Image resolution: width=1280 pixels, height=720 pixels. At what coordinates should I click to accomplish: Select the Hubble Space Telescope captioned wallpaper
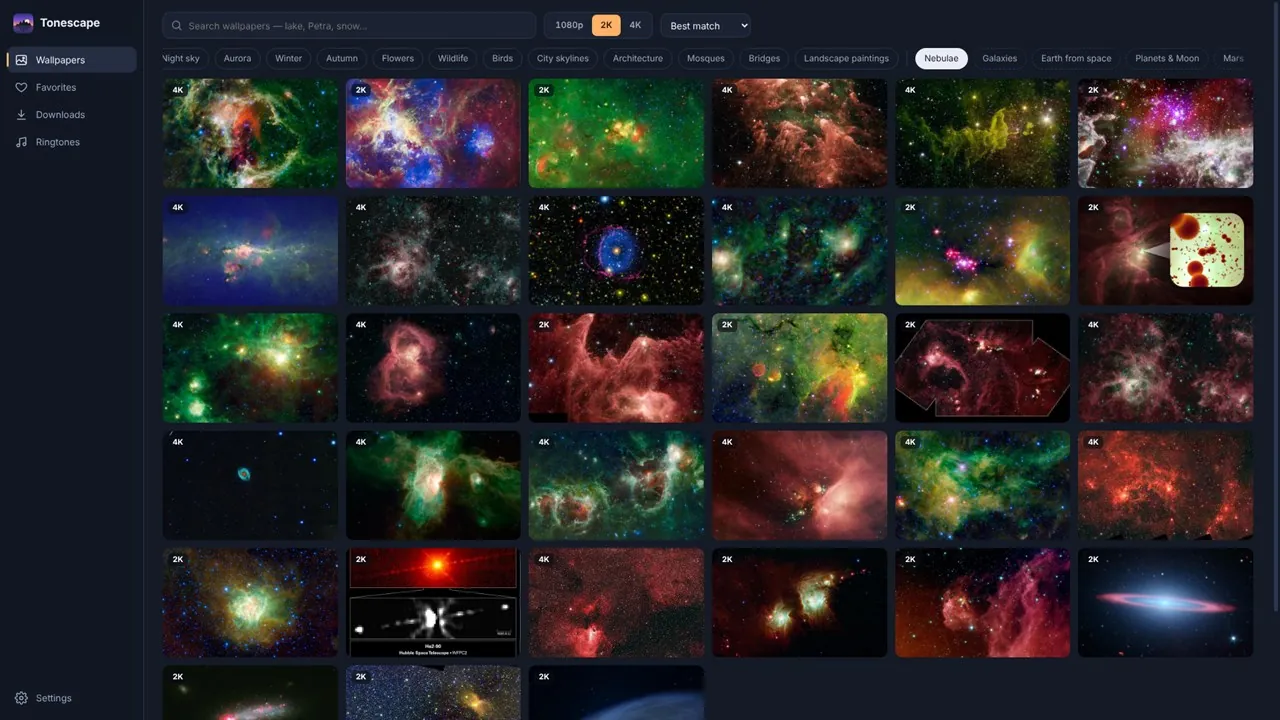pyautogui.click(x=433, y=602)
